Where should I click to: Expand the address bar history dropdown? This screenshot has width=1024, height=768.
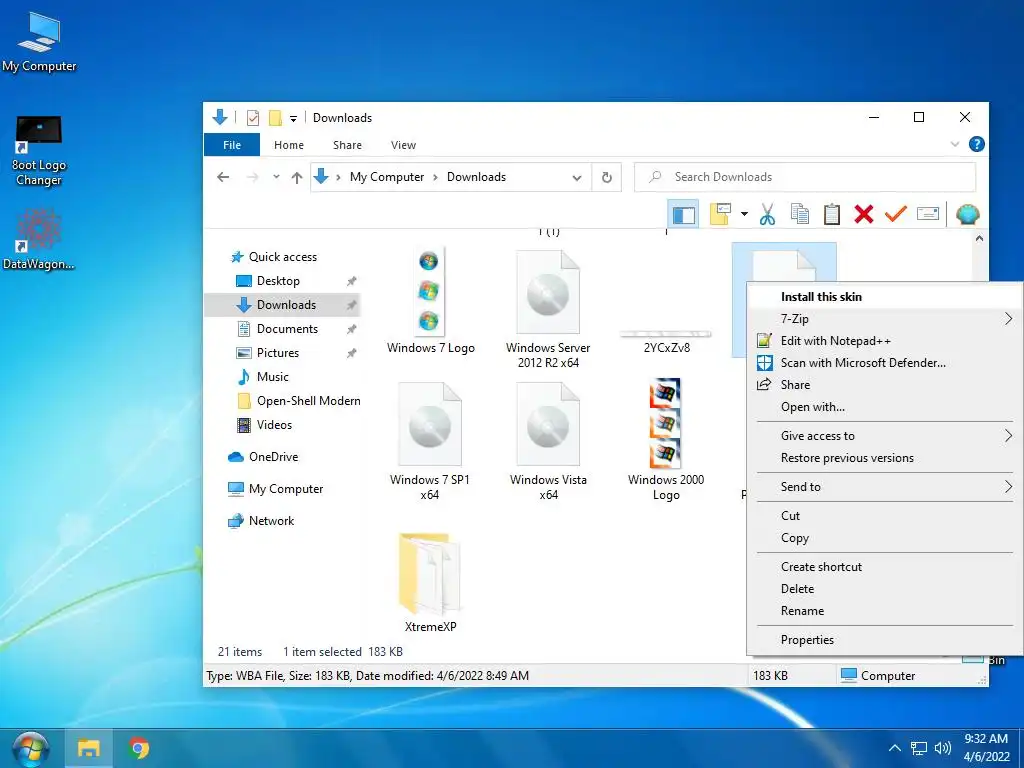pyautogui.click(x=577, y=177)
